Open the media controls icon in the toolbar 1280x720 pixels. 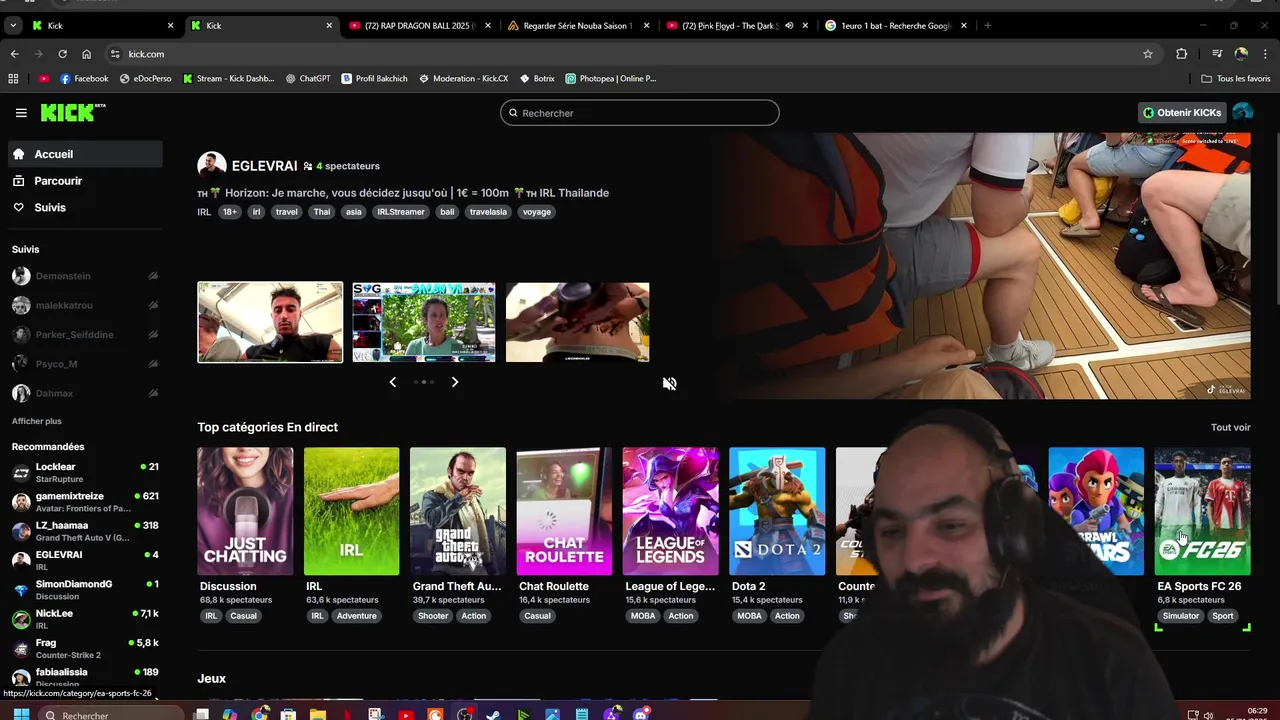[1217, 54]
